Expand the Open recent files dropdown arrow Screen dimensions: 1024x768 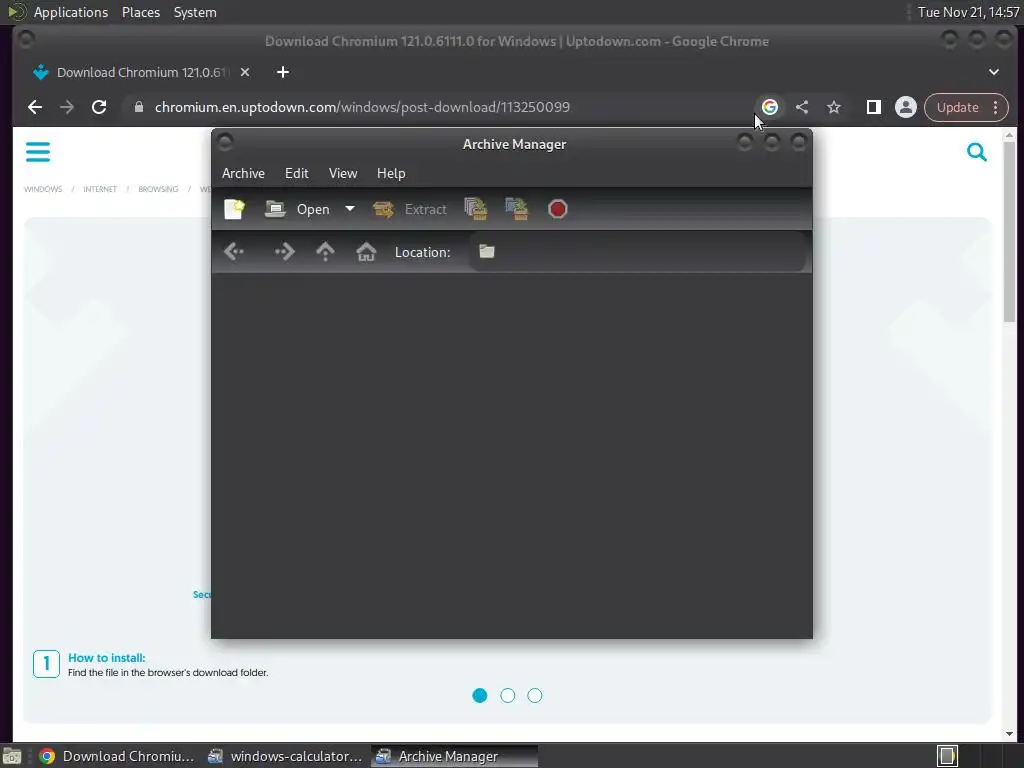point(350,209)
